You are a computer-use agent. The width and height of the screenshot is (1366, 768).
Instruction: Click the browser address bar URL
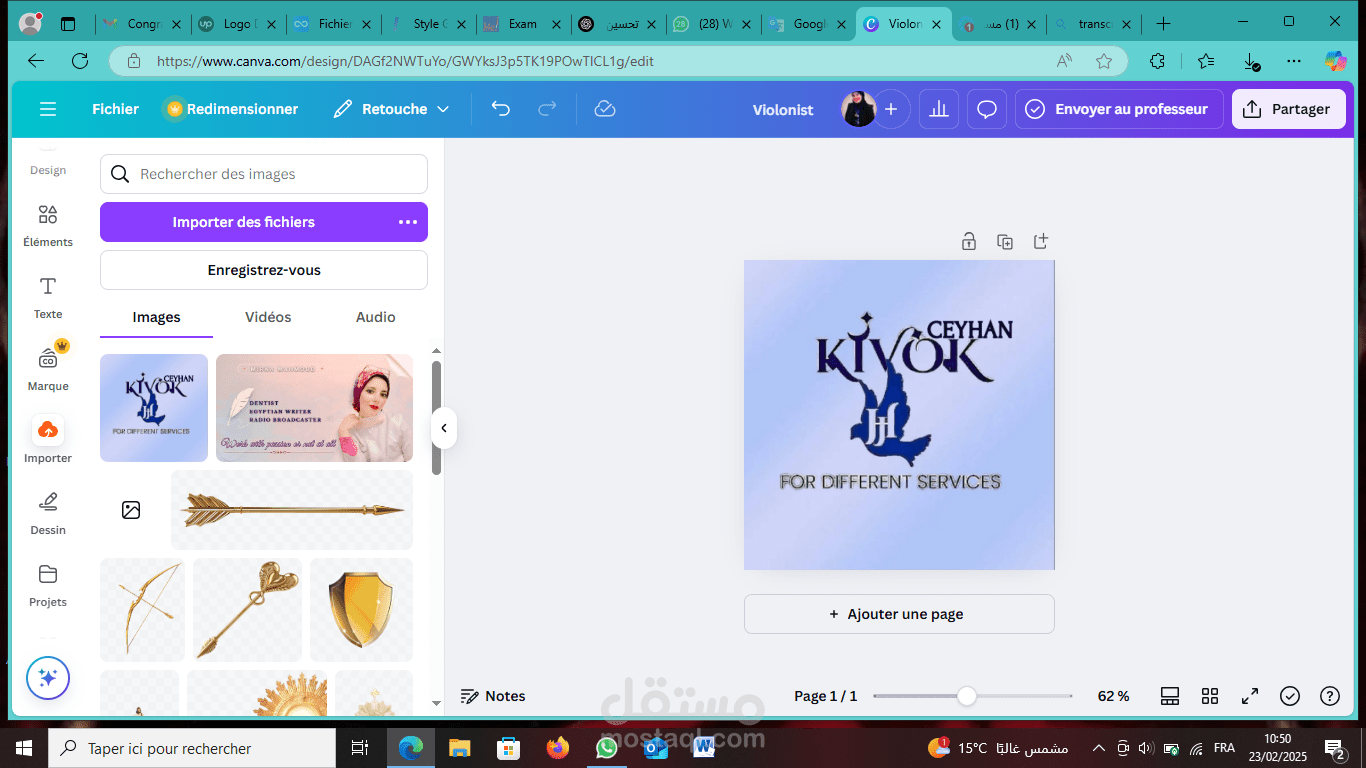click(x=405, y=61)
